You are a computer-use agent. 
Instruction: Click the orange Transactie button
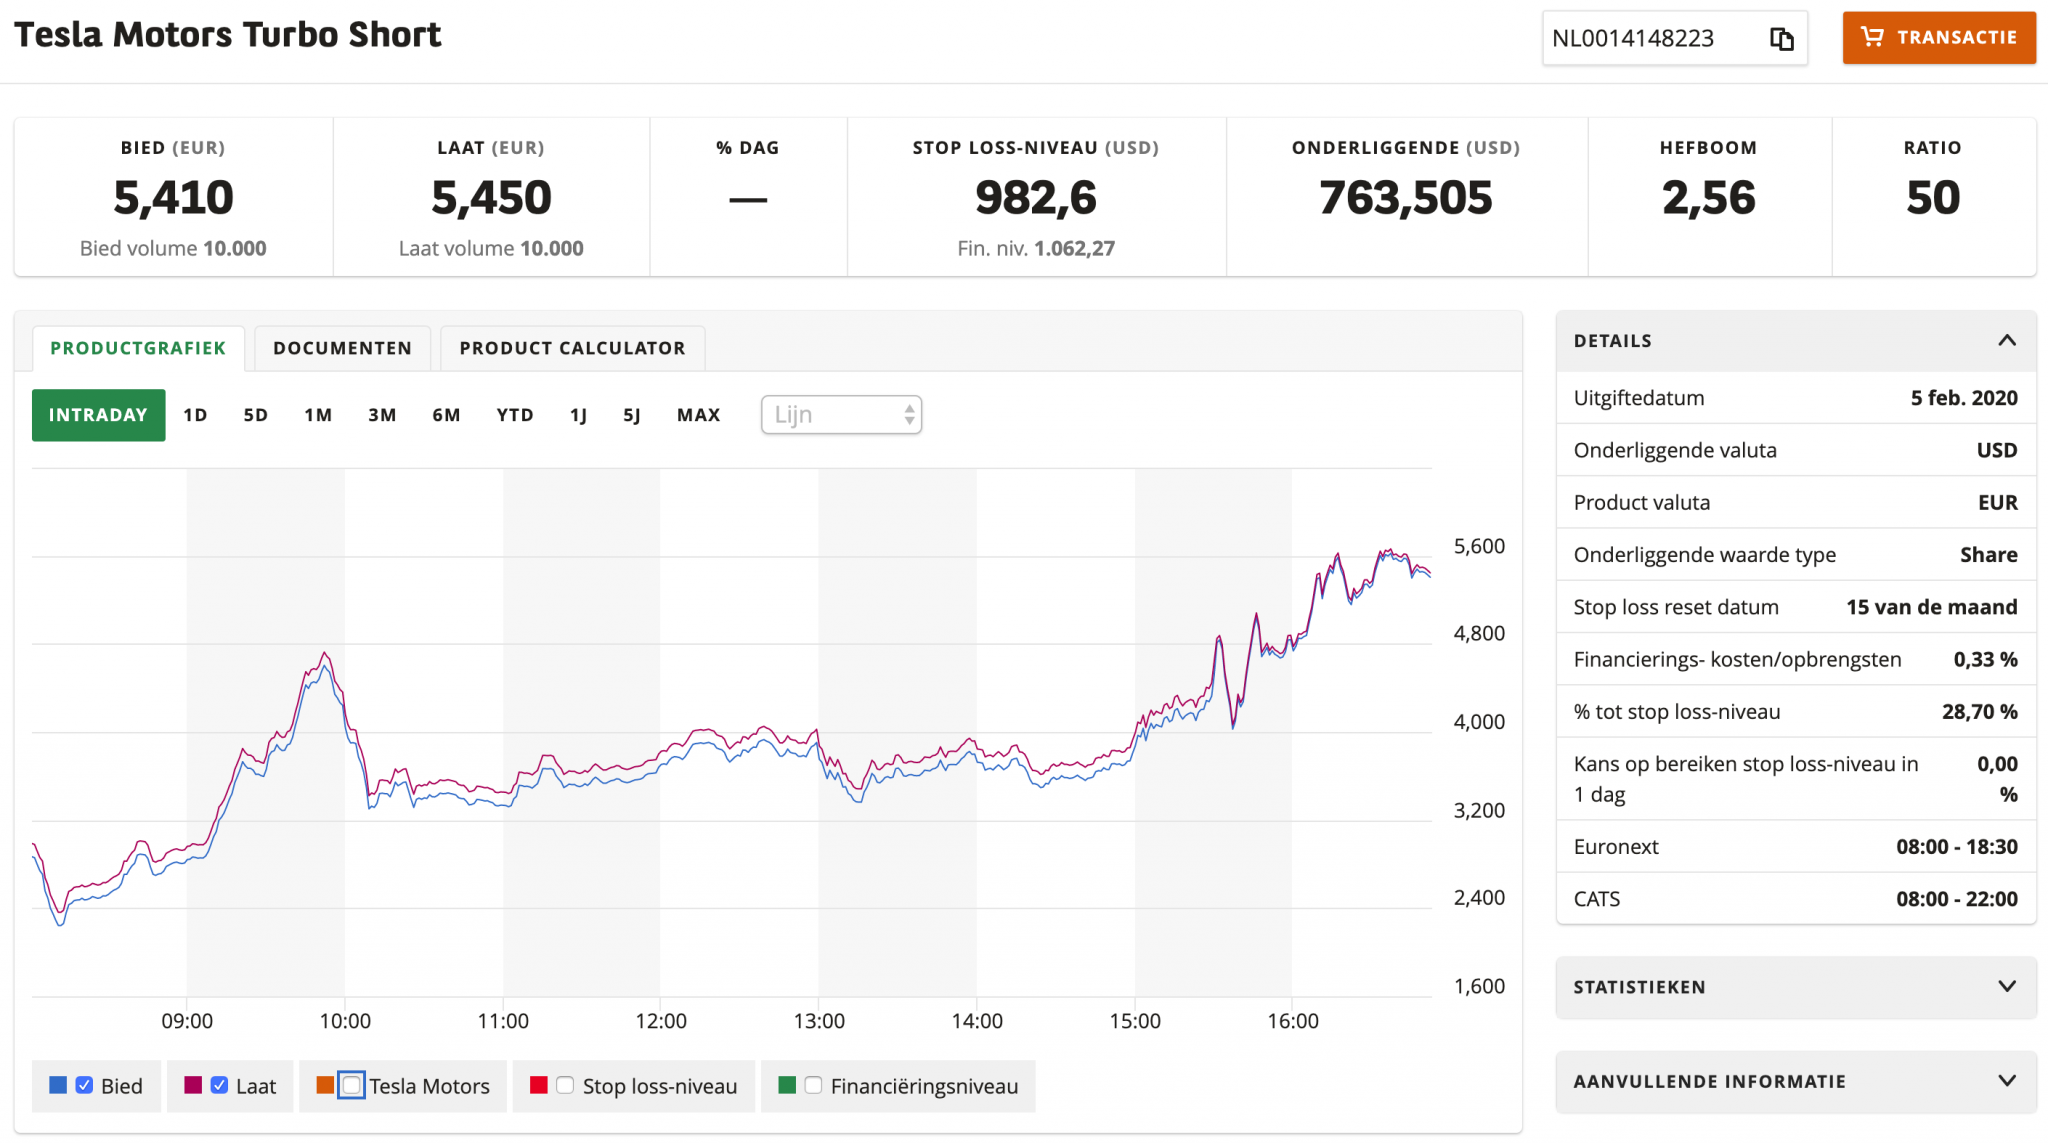tap(1938, 38)
